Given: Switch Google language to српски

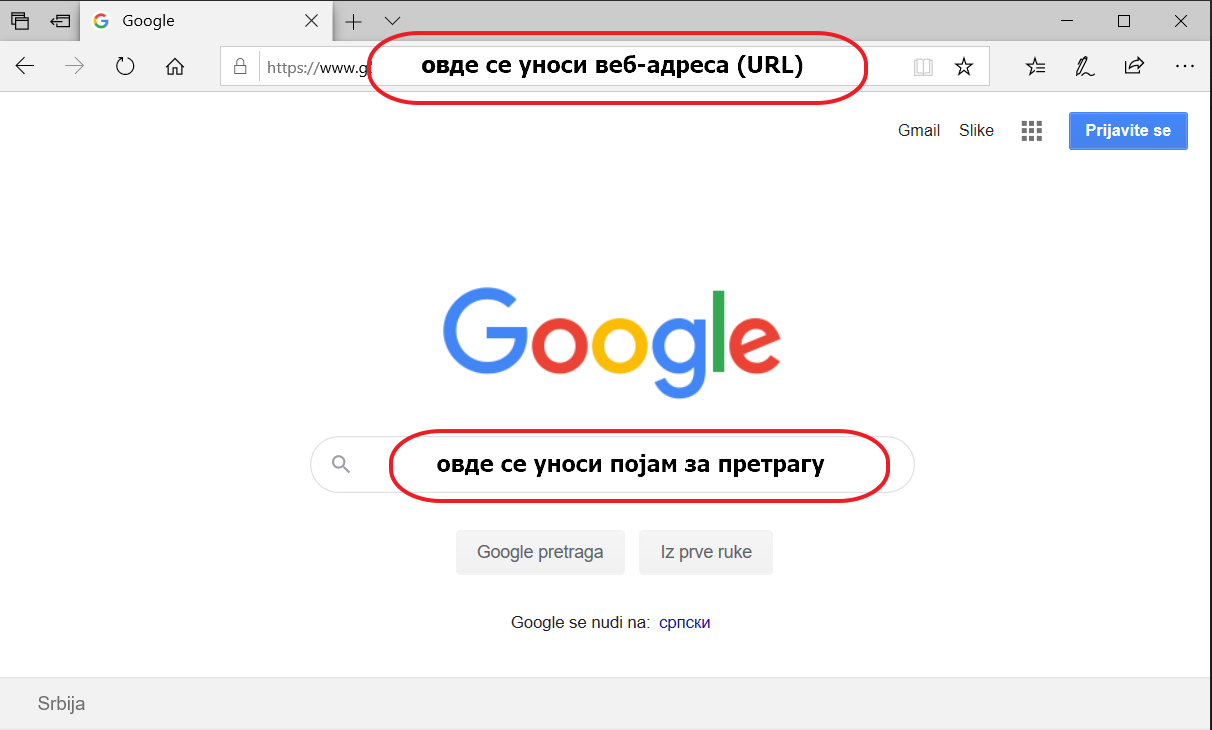Looking at the screenshot, I should [684, 621].
